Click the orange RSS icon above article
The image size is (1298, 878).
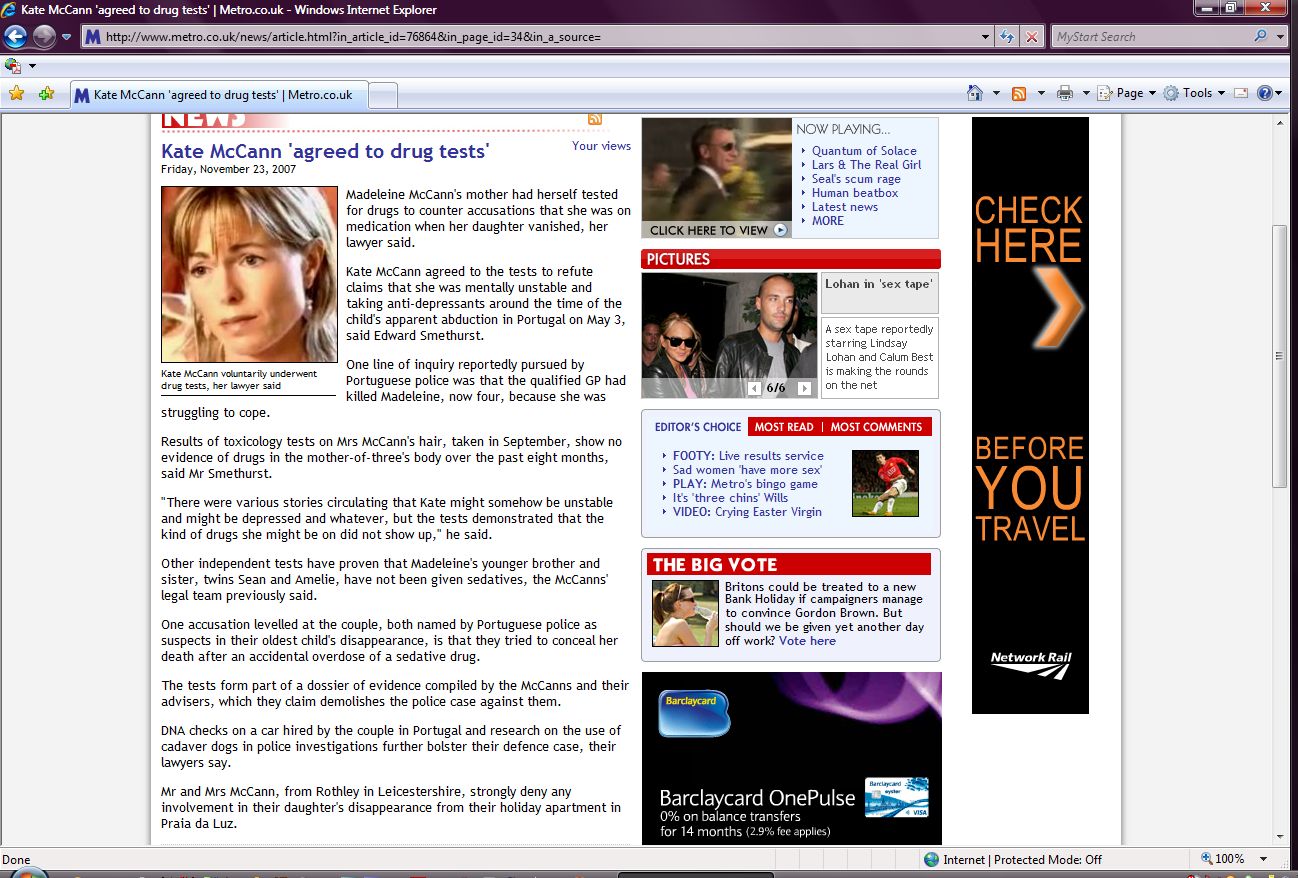pyautogui.click(x=595, y=120)
